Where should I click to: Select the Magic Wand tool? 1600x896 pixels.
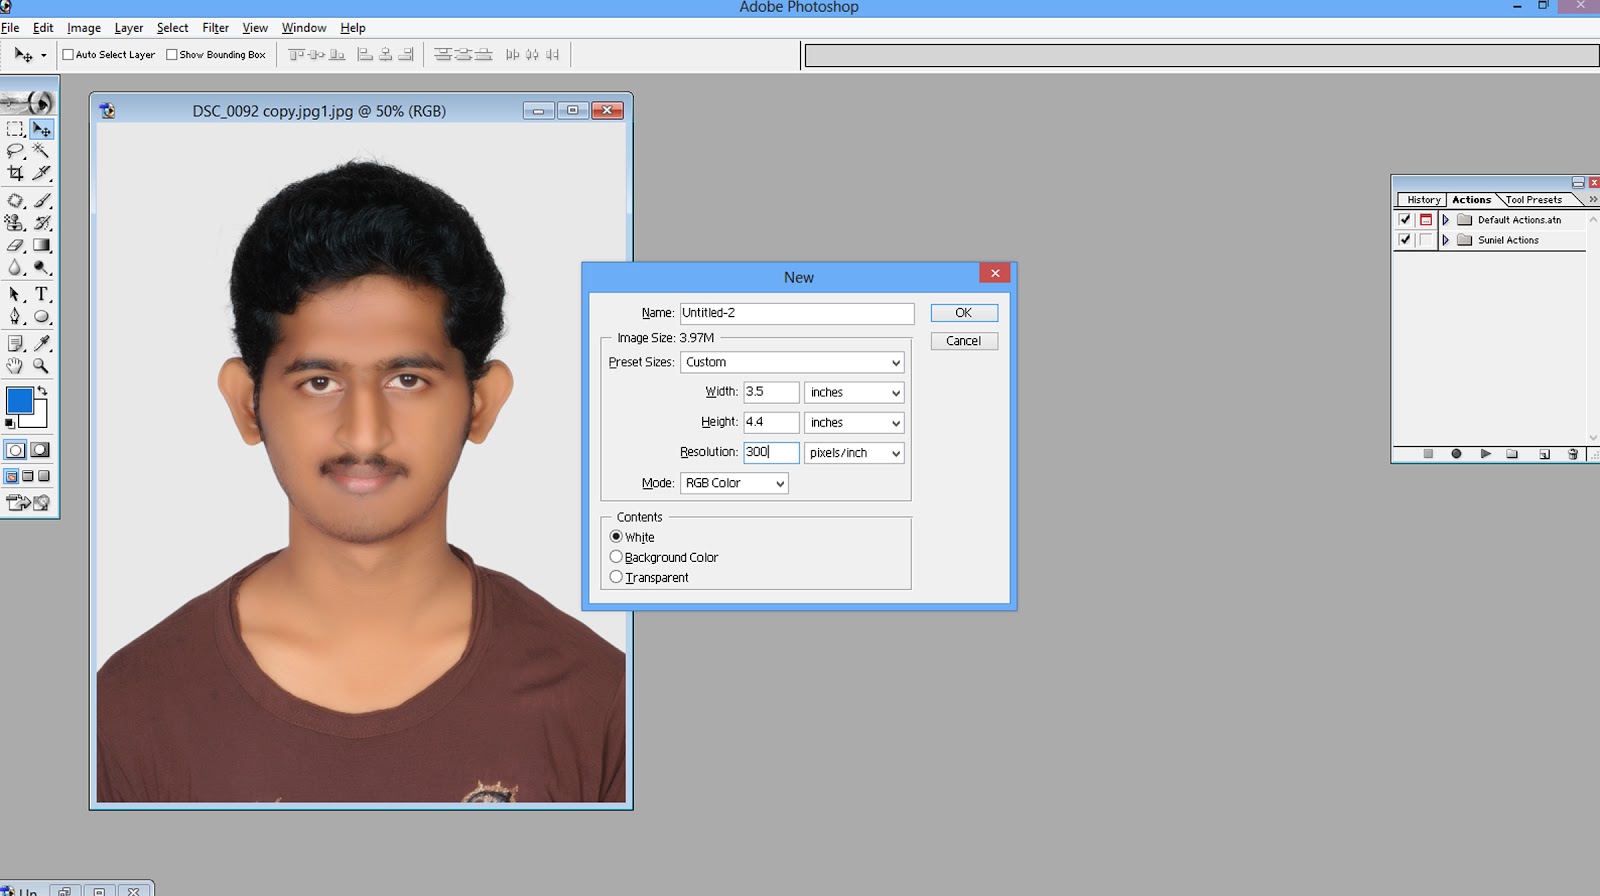point(41,151)
